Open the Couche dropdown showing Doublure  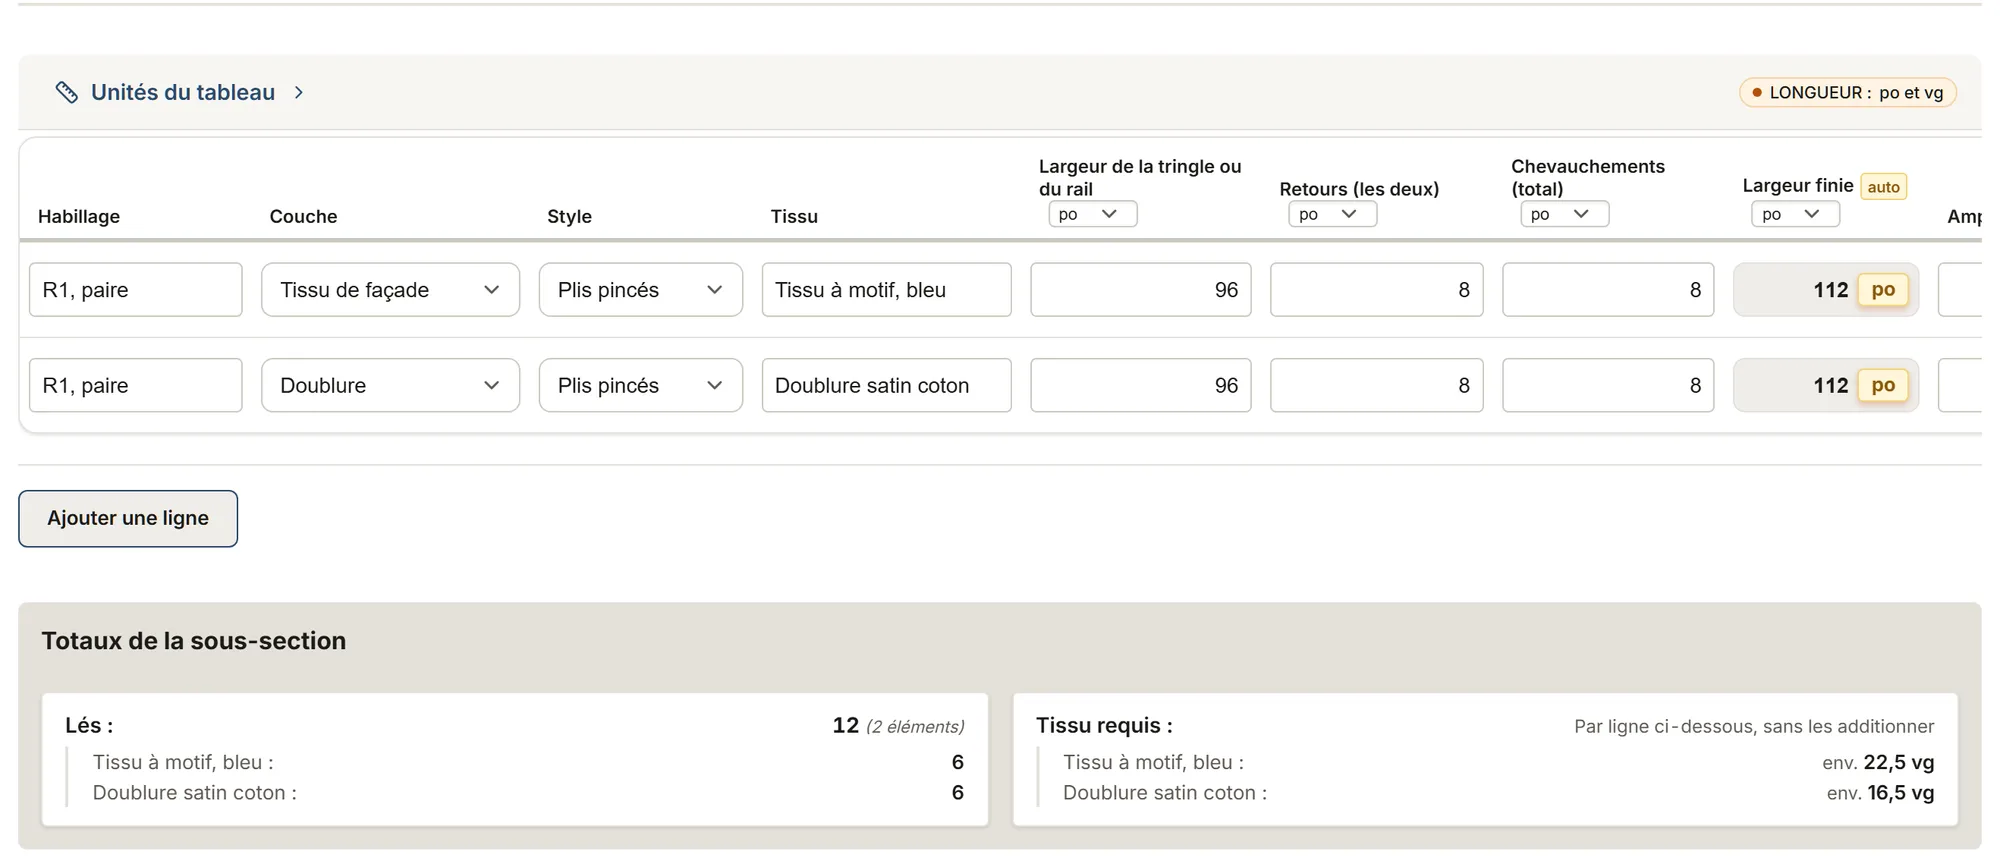(390, 385)
